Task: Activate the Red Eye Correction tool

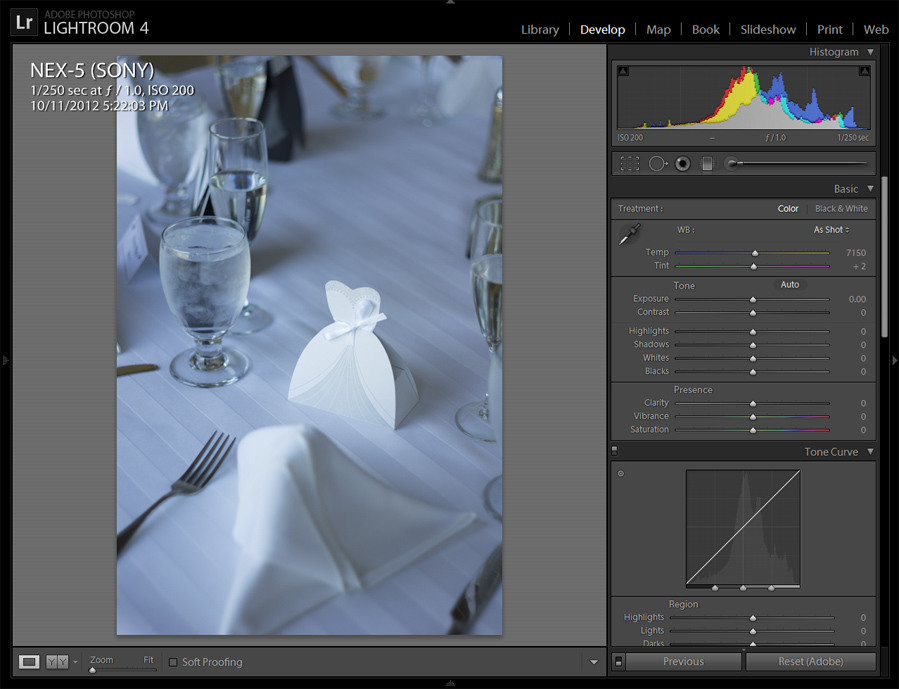Action: click(x=683, y=163)
